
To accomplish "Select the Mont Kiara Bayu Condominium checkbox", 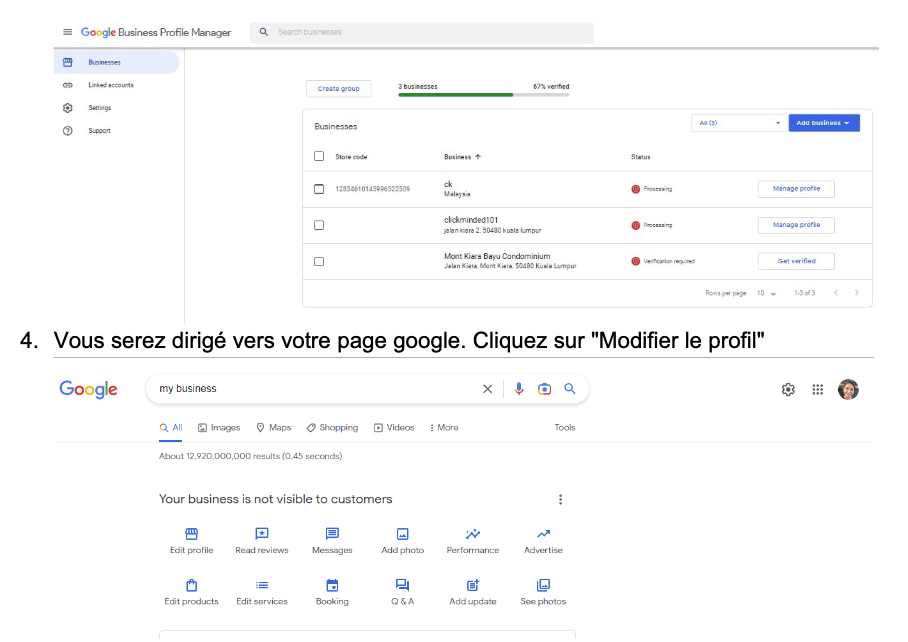I will pos(319,261).
